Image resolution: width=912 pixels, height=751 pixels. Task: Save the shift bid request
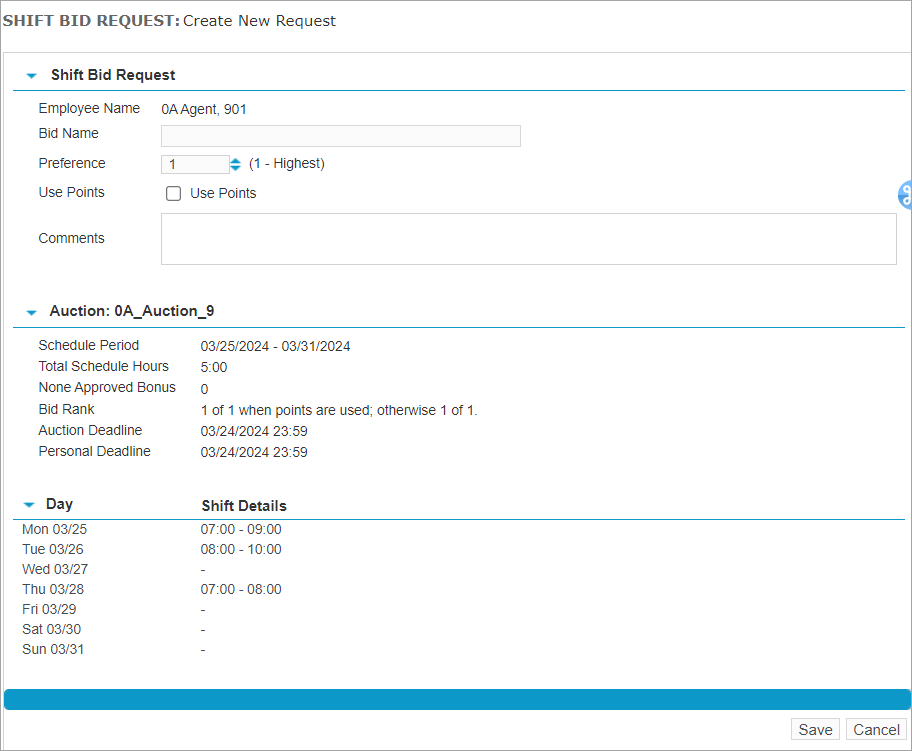pyautogui.click(x=814, y=730)
